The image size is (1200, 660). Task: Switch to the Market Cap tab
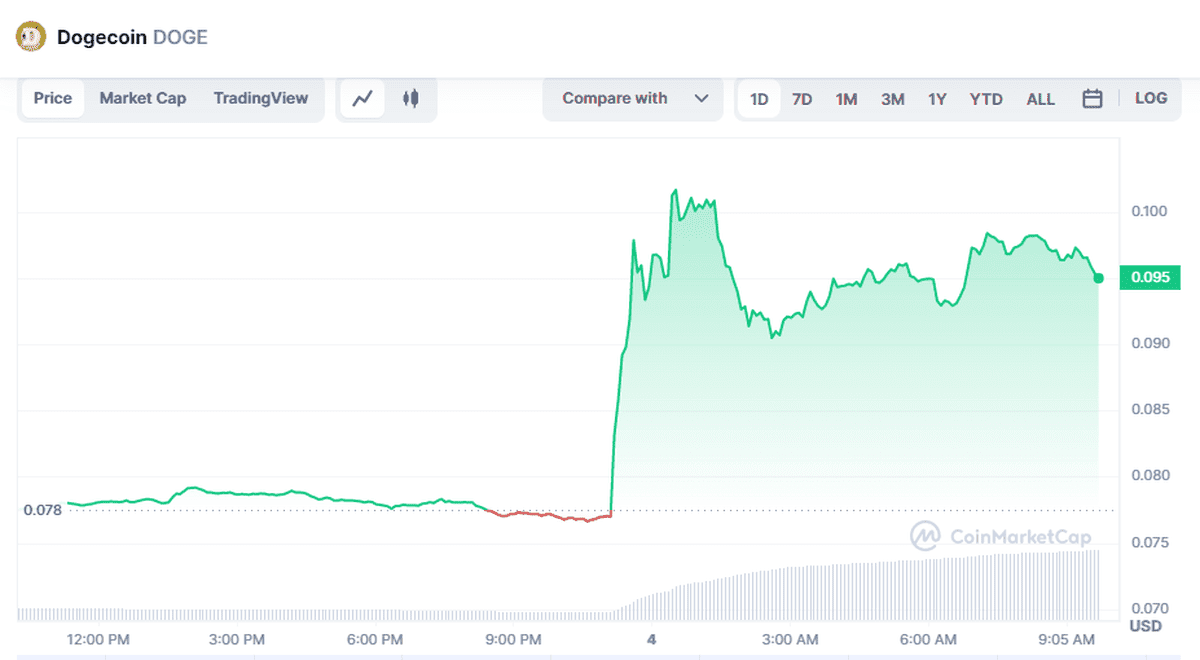[142, 98]
